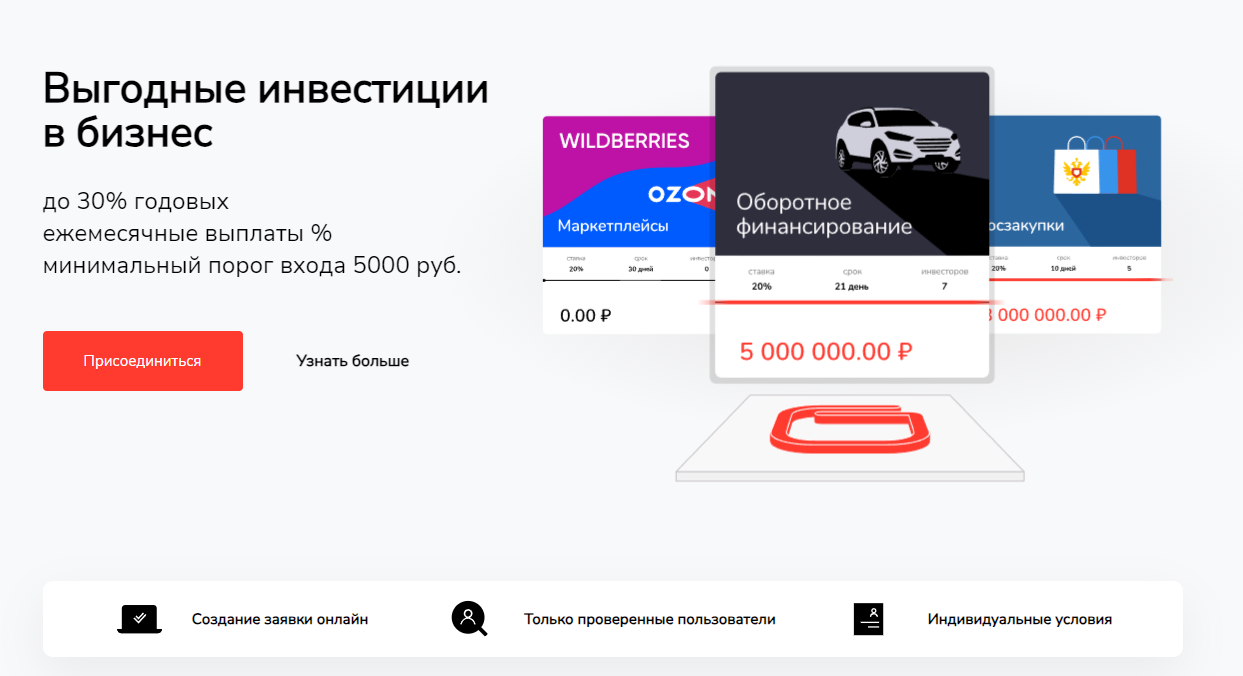Click the 5 000 000.00 ₽ amount
Screen dimensions: 1243x676
click(x=826, y=352)
